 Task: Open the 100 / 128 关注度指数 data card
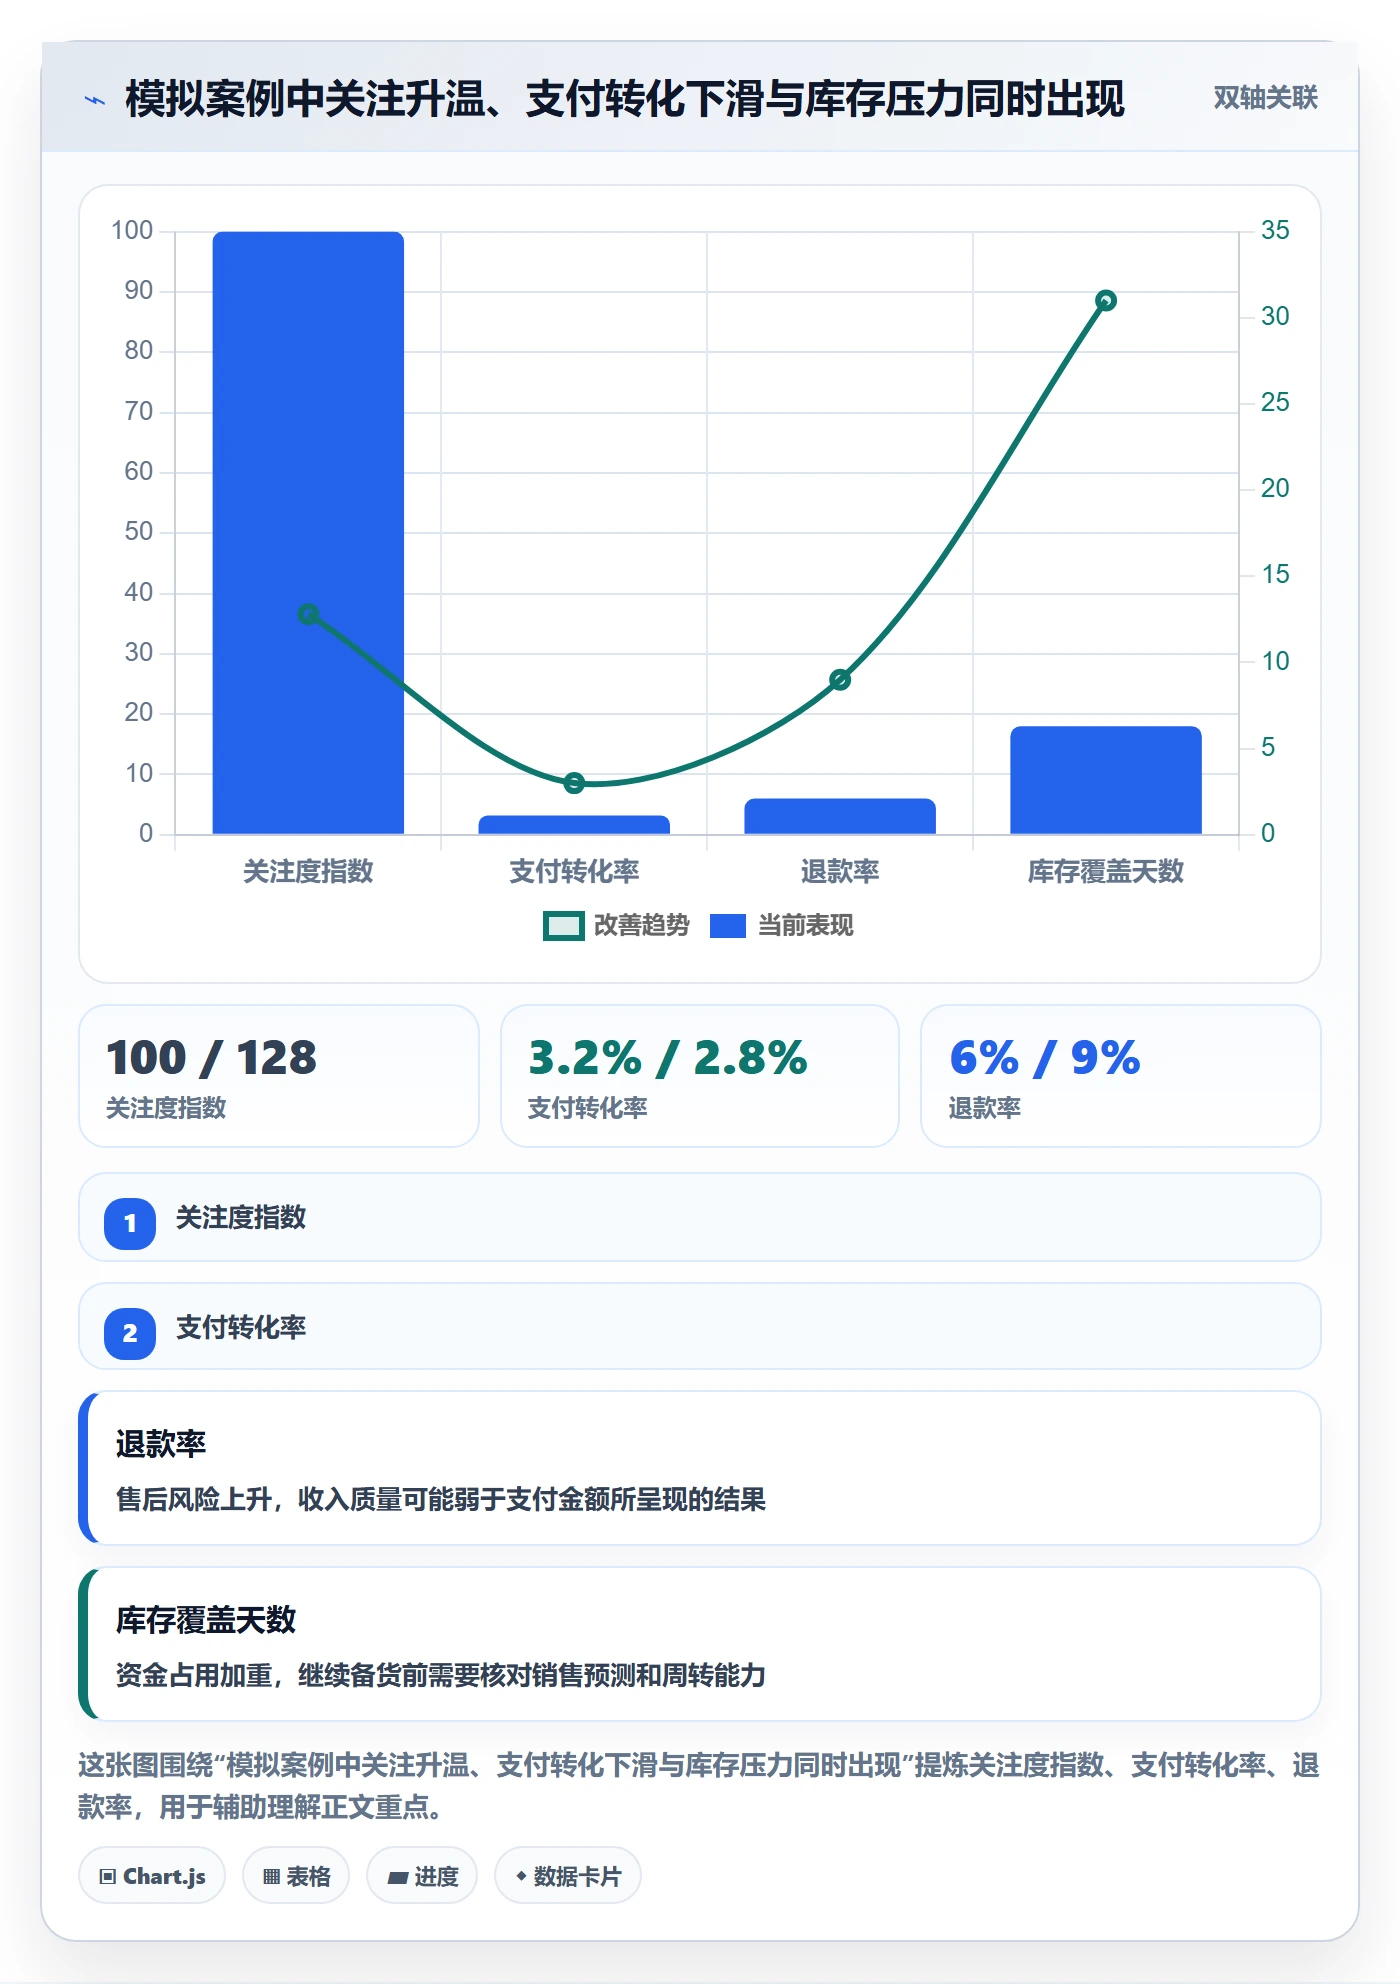click(279, 1076)
